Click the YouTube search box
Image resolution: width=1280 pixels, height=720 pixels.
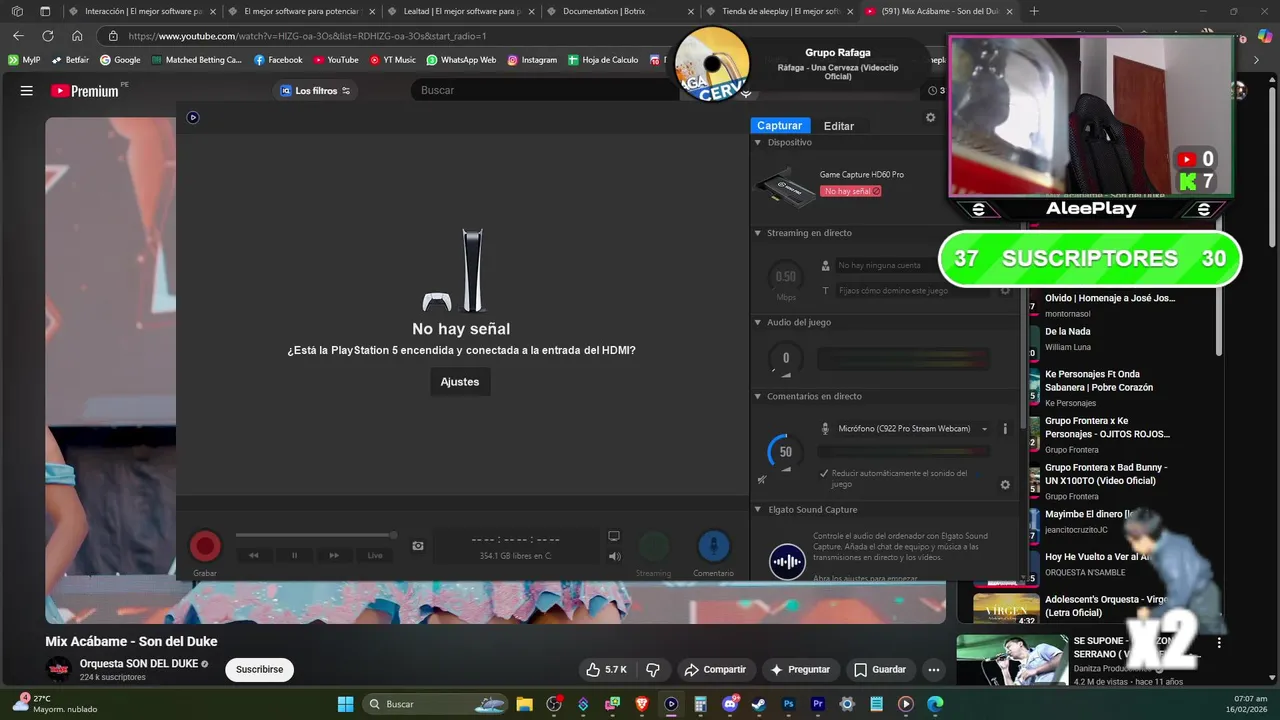(x=545, y=90)
